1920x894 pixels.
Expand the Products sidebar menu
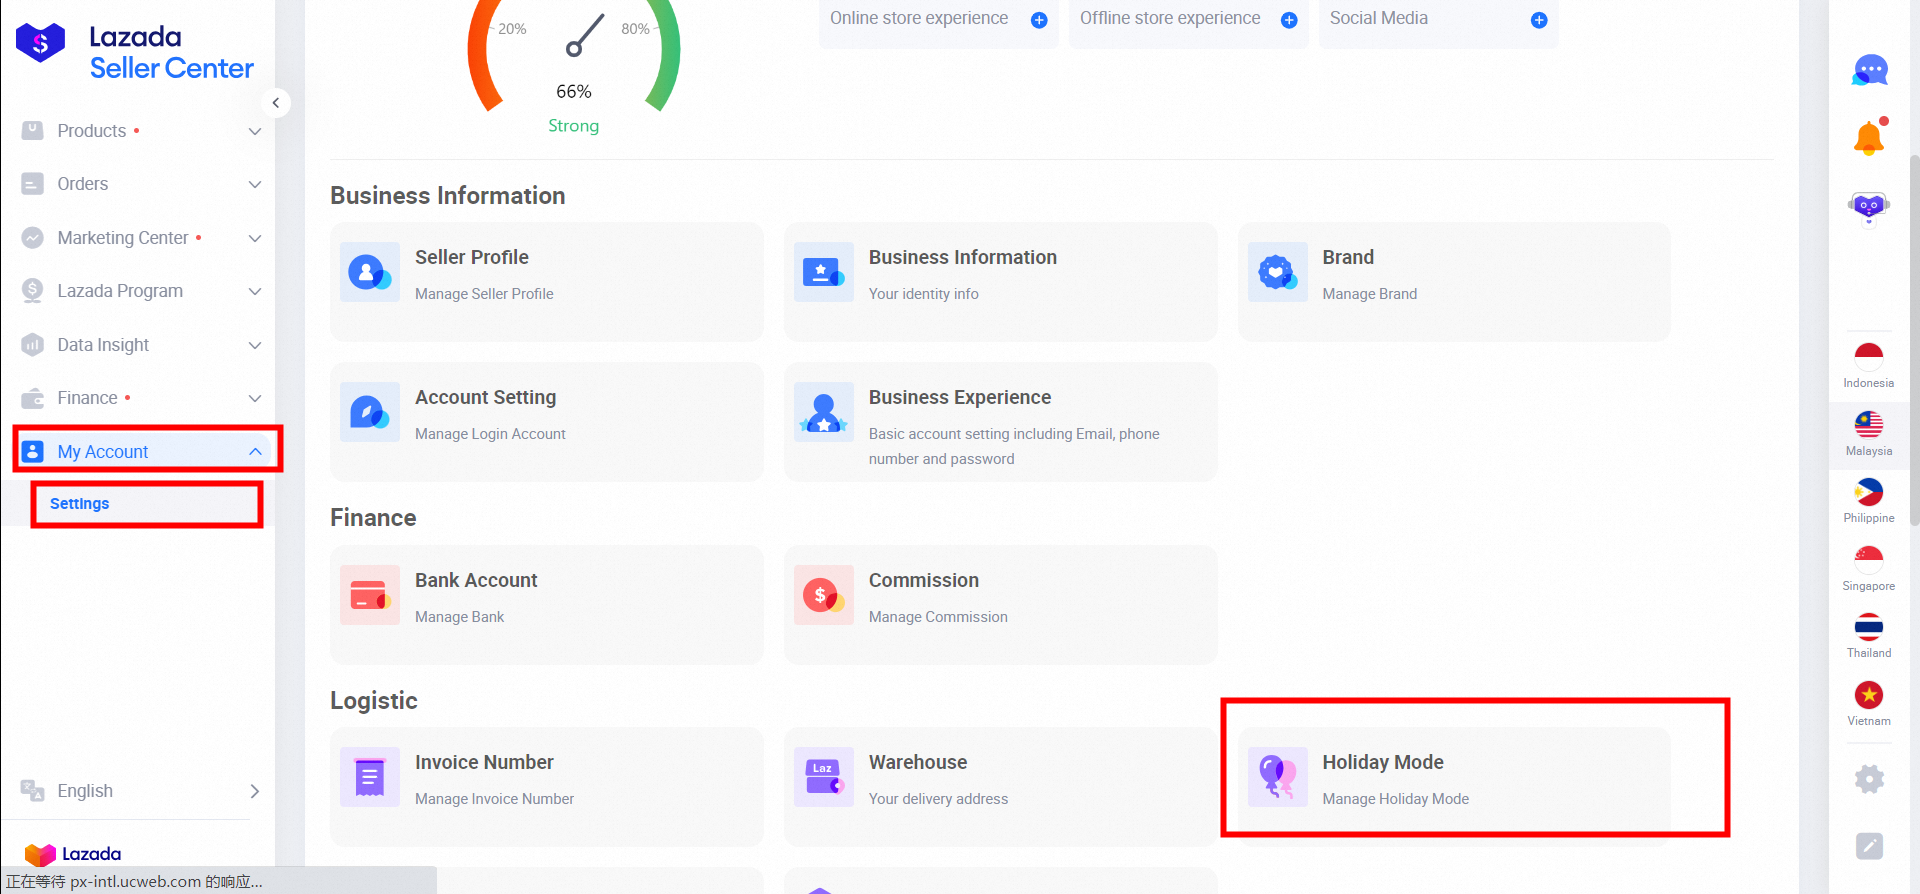tap(140, 131)
